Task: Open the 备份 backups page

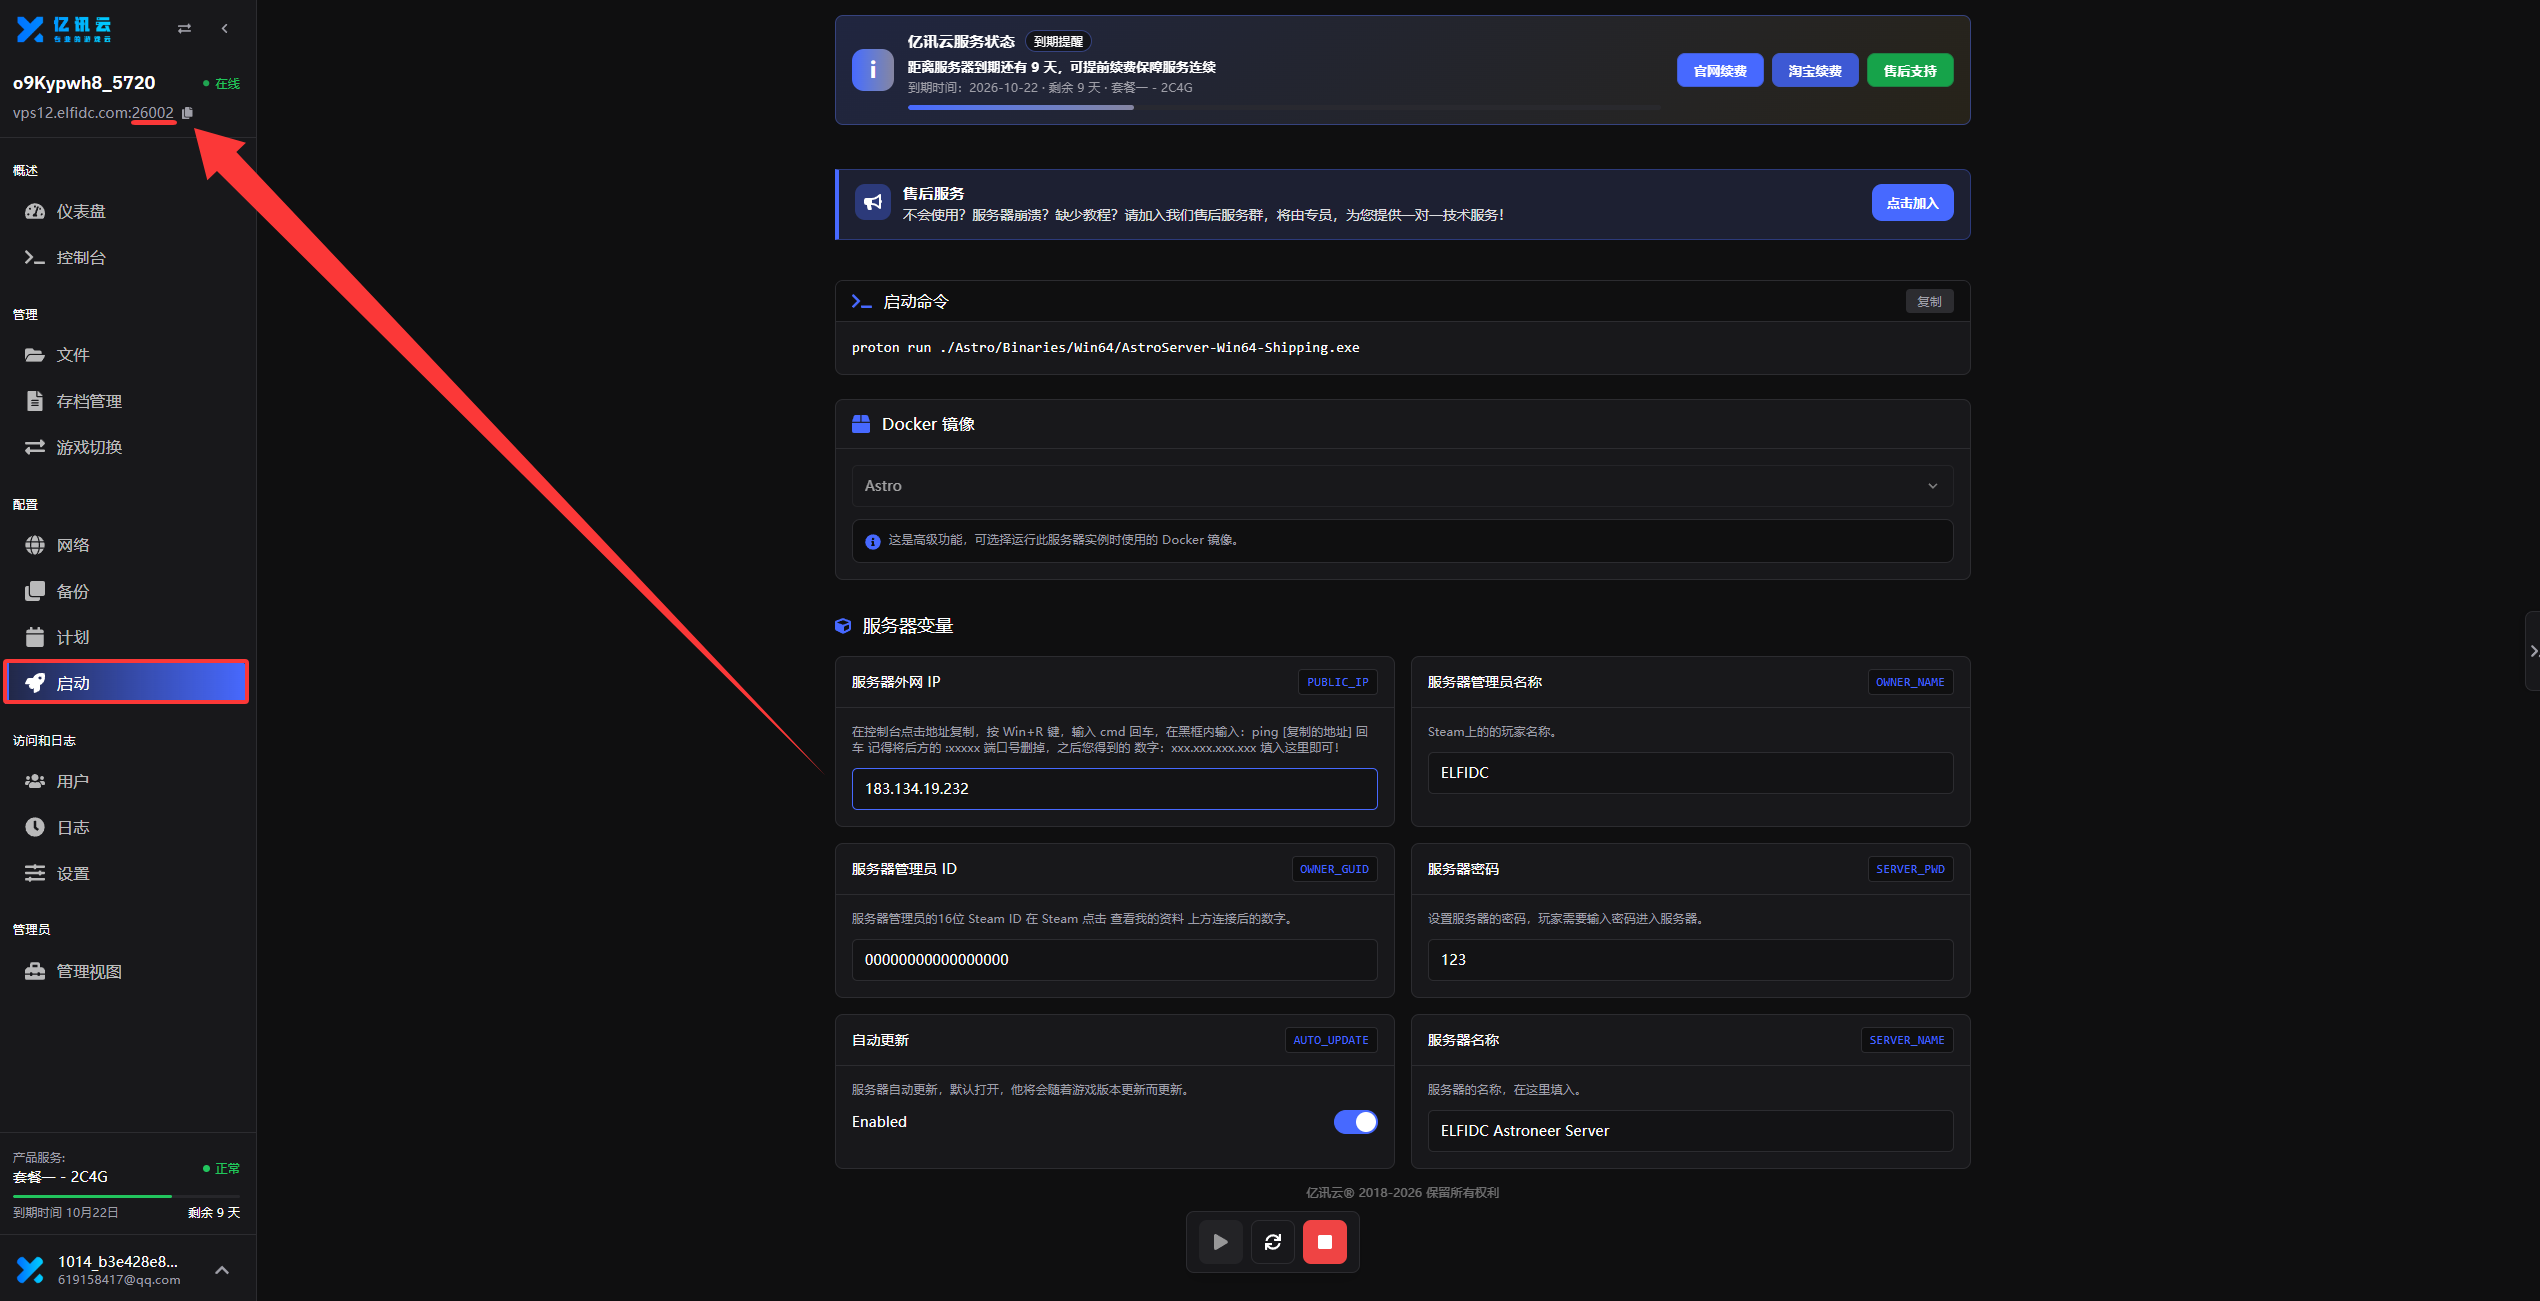Action: 128,591
